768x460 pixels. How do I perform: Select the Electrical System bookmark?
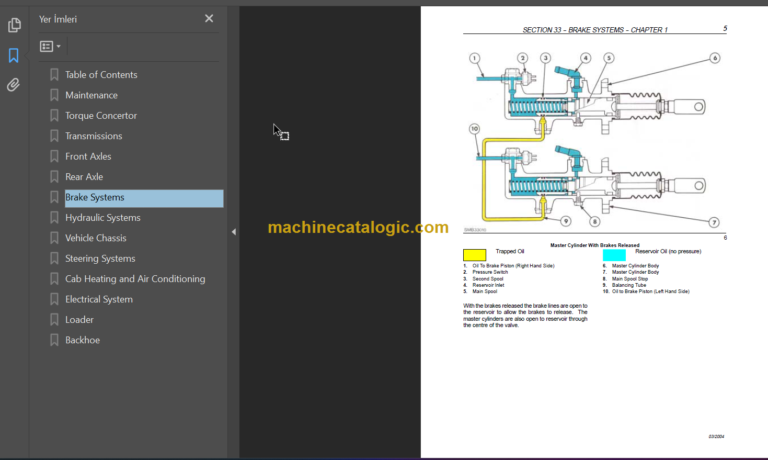[x=99, y=299]
